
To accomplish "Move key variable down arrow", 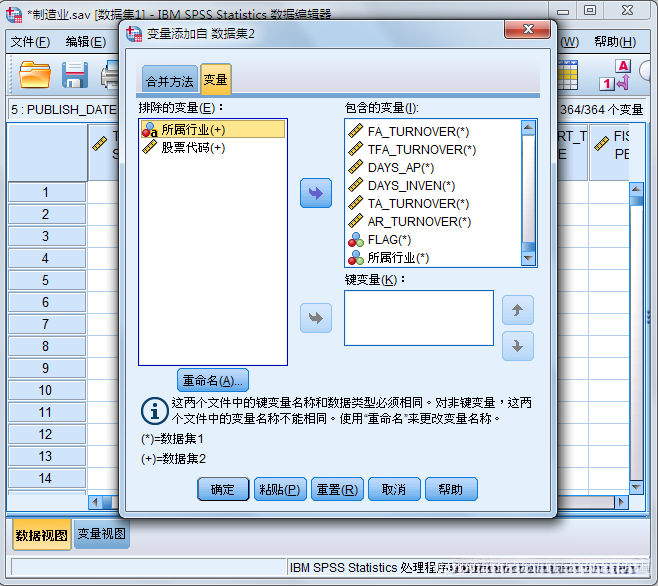I will point(517,346).
